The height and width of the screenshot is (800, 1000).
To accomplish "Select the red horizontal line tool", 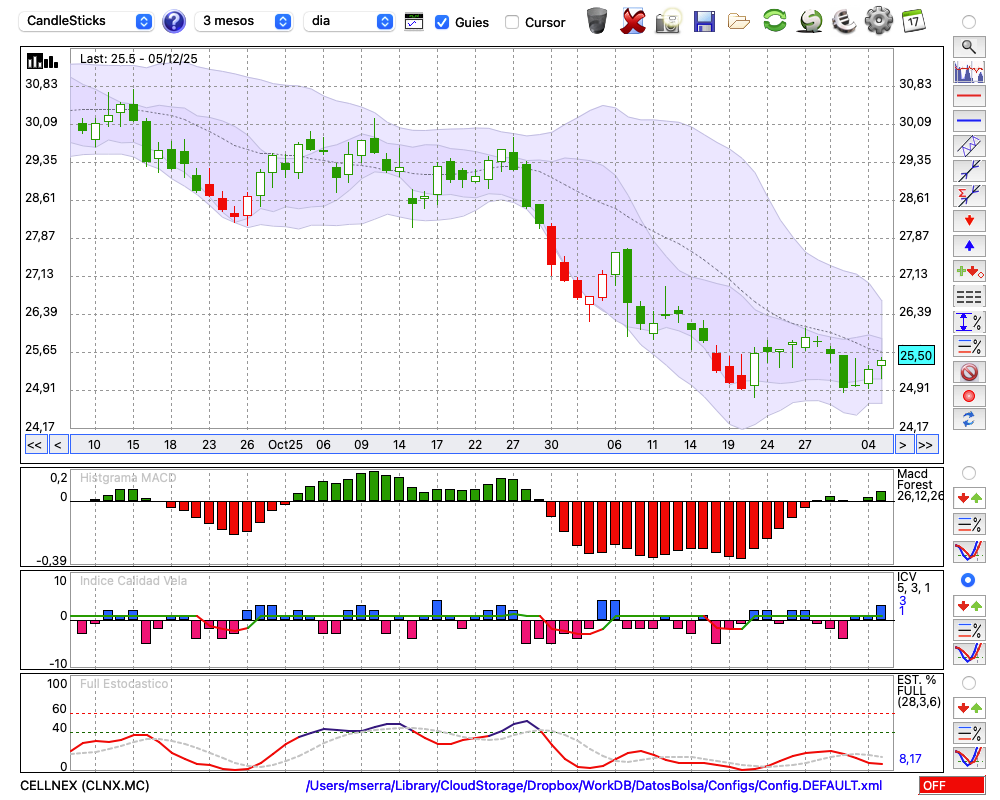I will pos(968,96).
